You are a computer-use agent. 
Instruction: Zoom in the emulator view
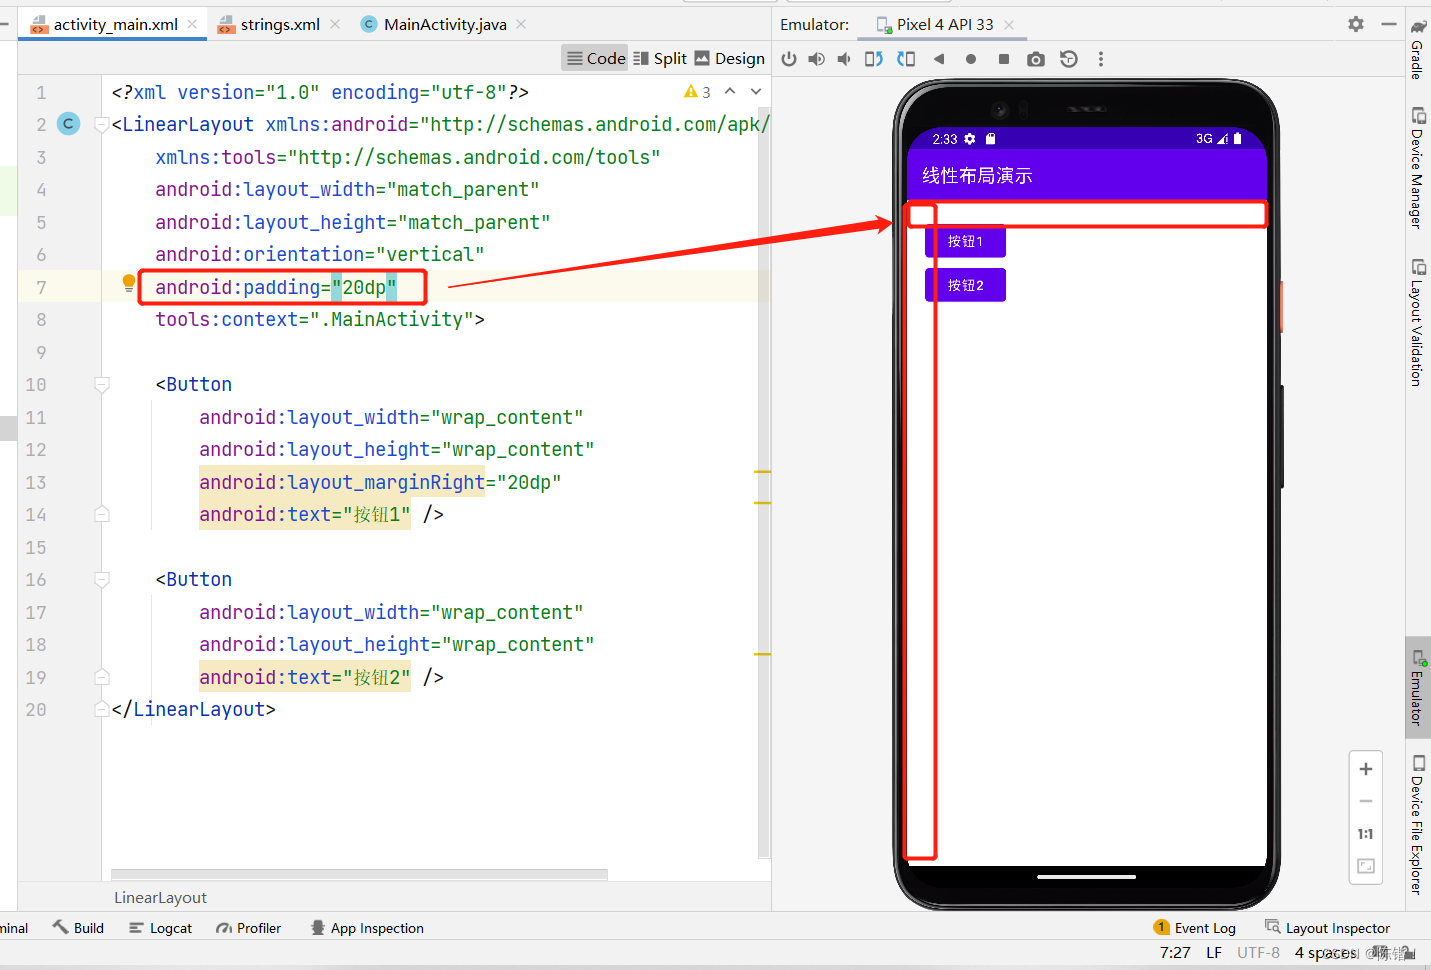[1366, 769]
